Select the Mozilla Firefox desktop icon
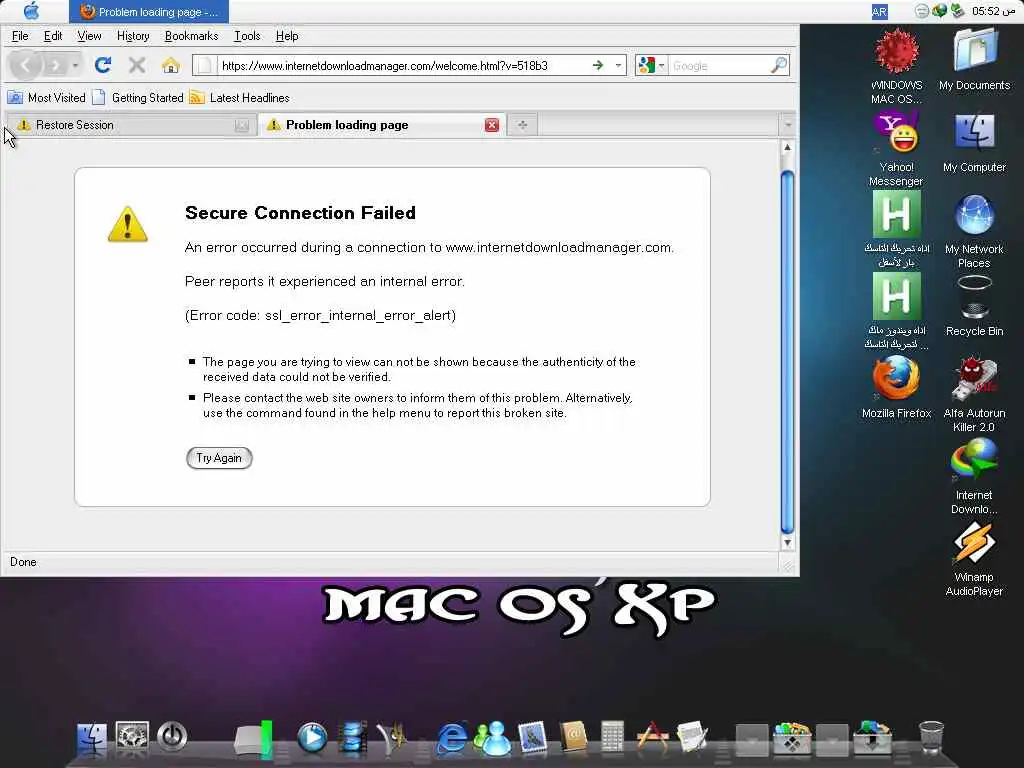Screen dimensions: 1024x768 pyautogui.click(x=897, y=387)
